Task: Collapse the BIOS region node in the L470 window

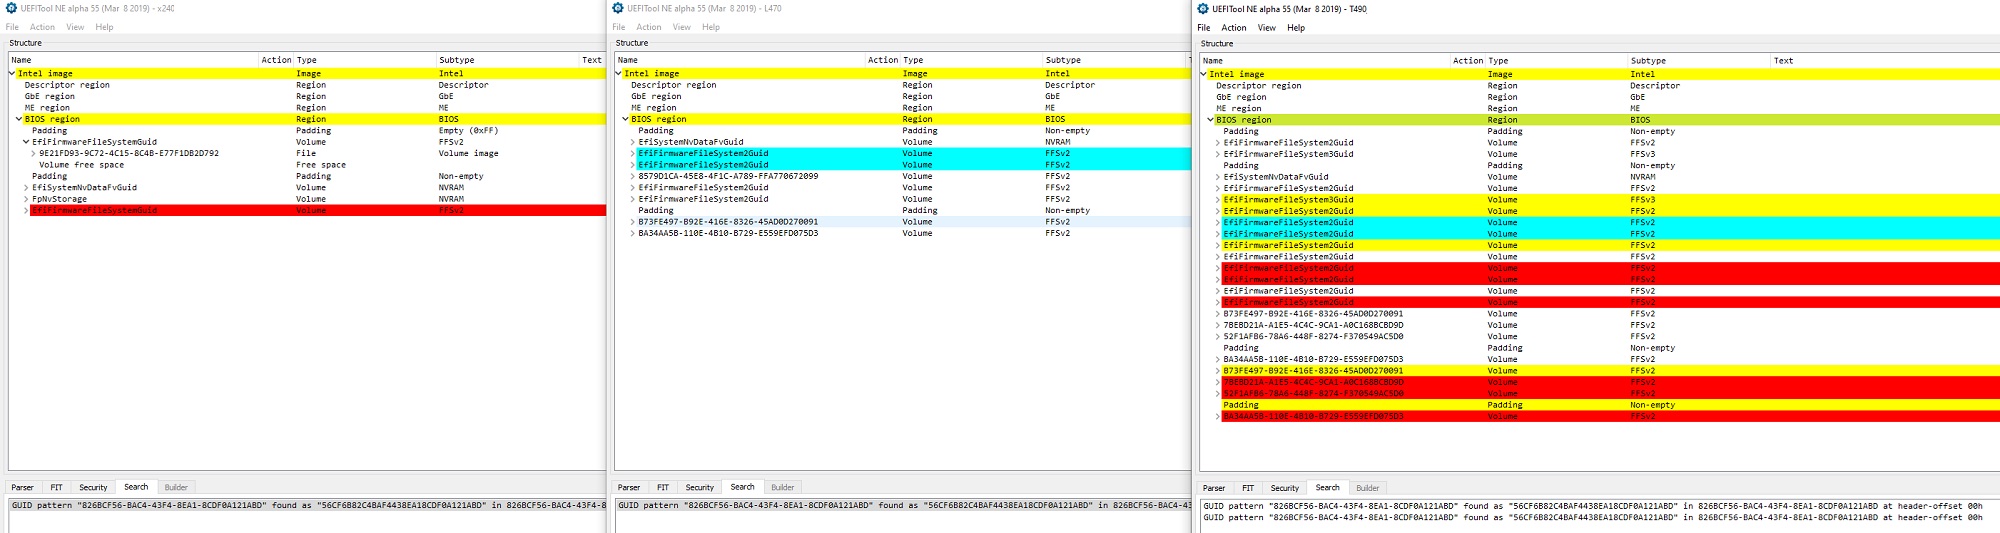Action: click(x=625, y=119)
